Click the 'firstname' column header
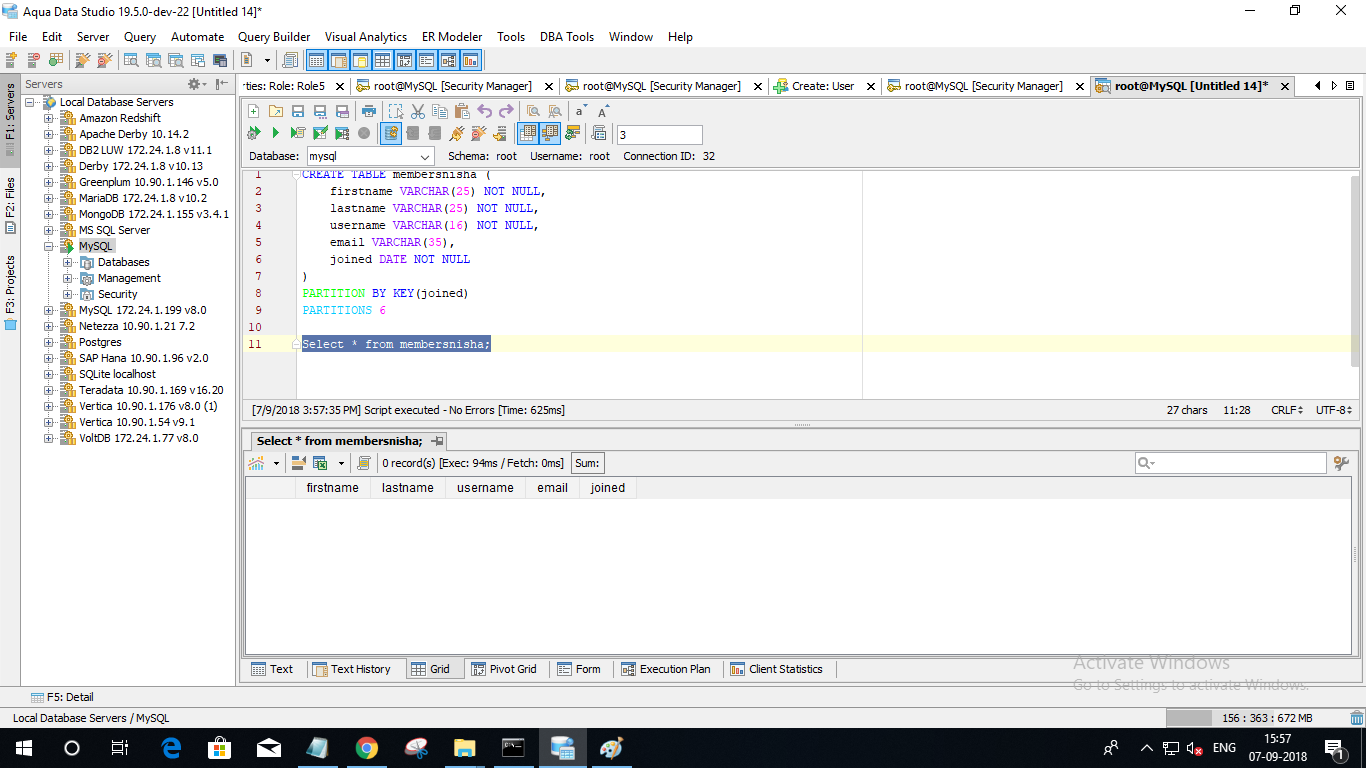1366x768 pixels. (x=333, y=488)
